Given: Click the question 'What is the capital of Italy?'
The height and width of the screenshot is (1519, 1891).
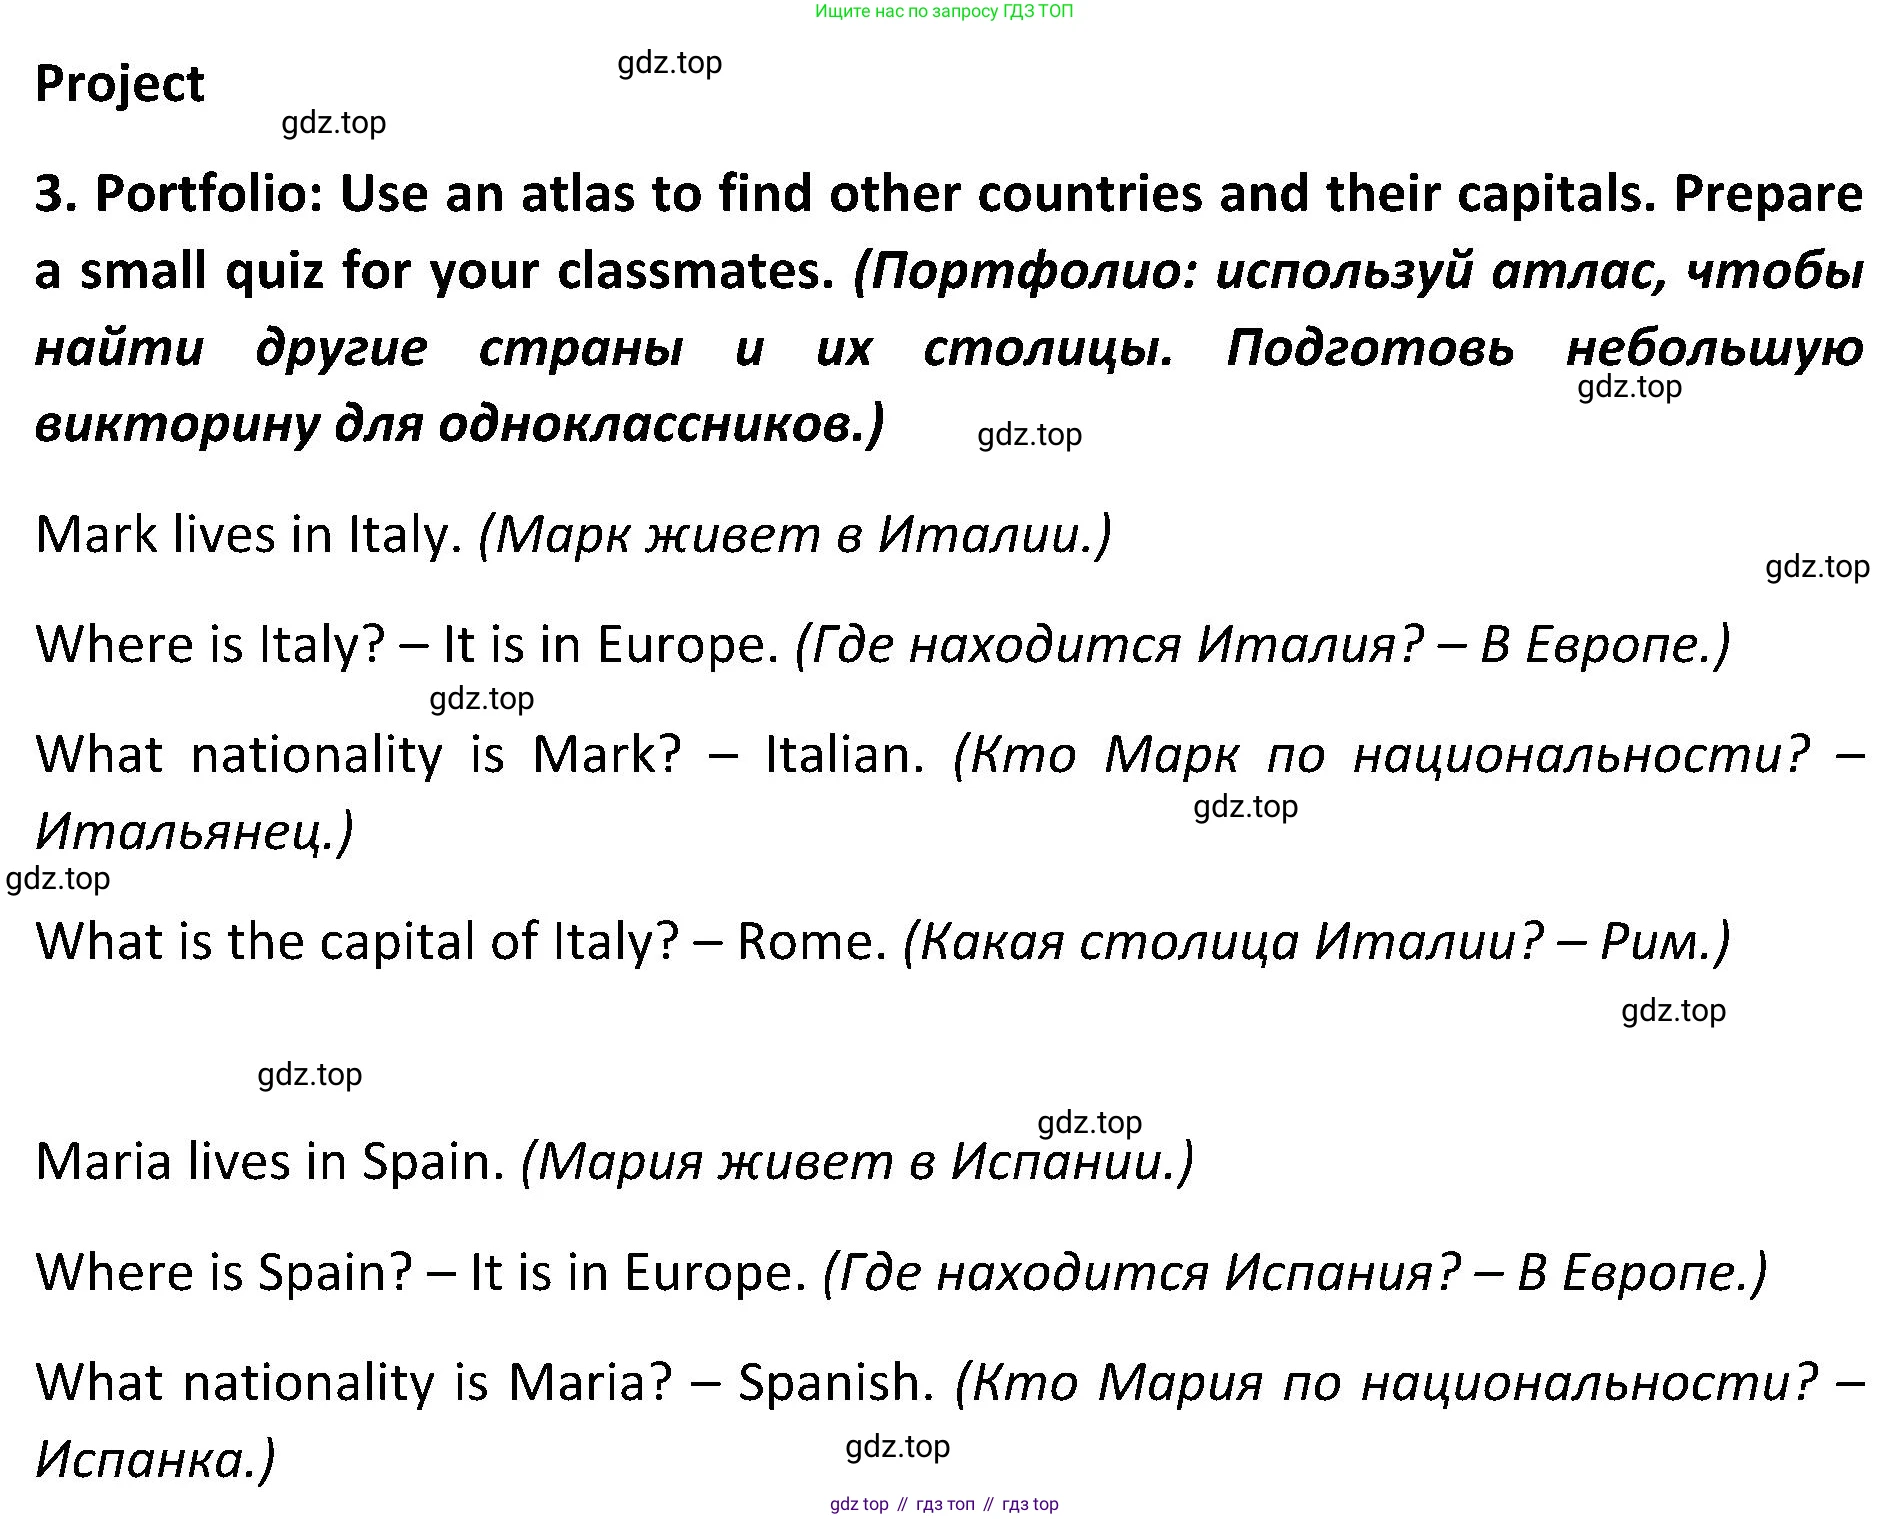Looking at the screenshot, I should (357, 942).
